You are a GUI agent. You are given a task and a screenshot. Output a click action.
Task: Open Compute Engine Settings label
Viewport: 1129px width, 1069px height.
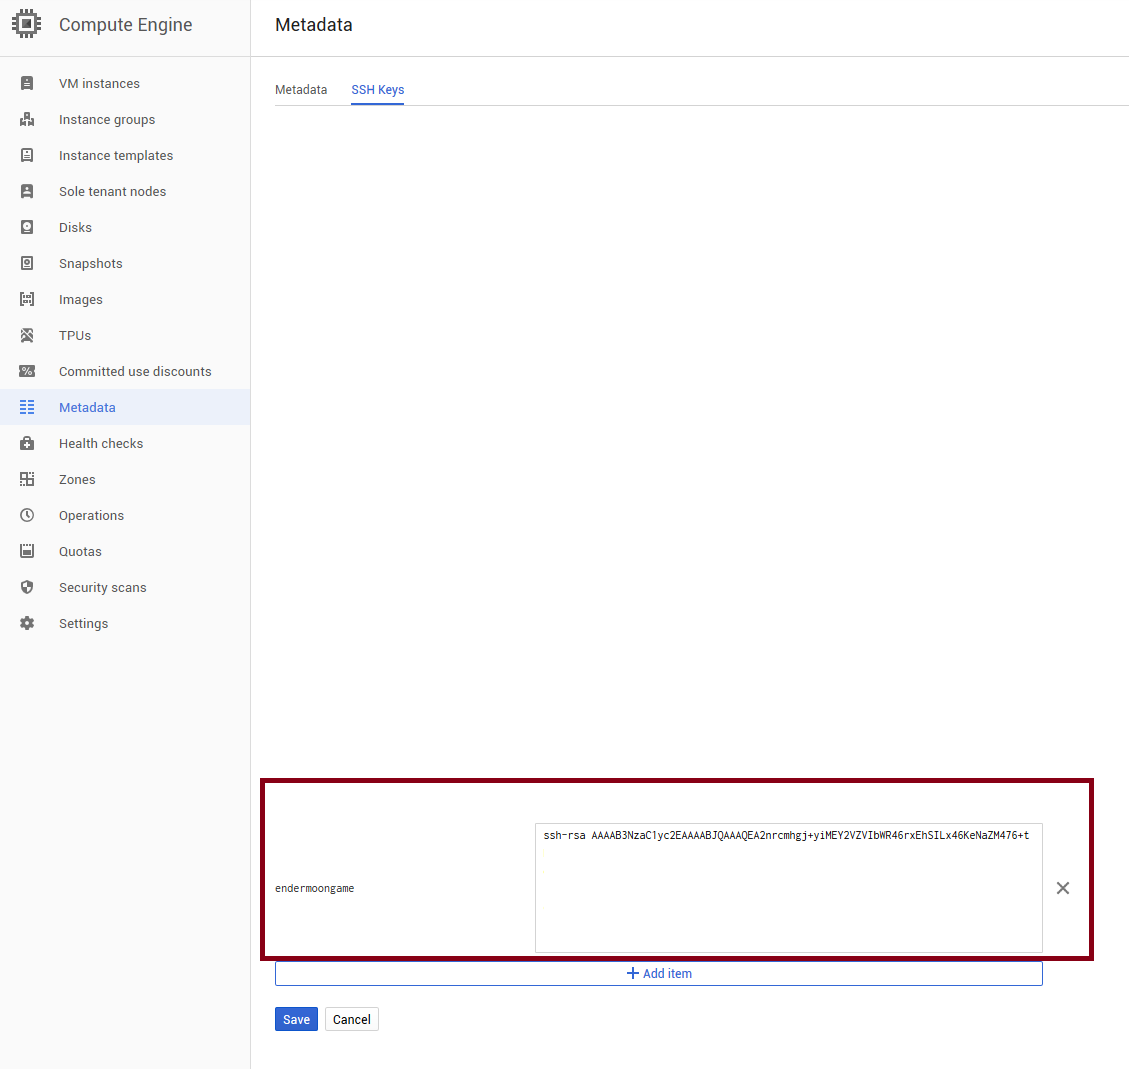point(84,623)
